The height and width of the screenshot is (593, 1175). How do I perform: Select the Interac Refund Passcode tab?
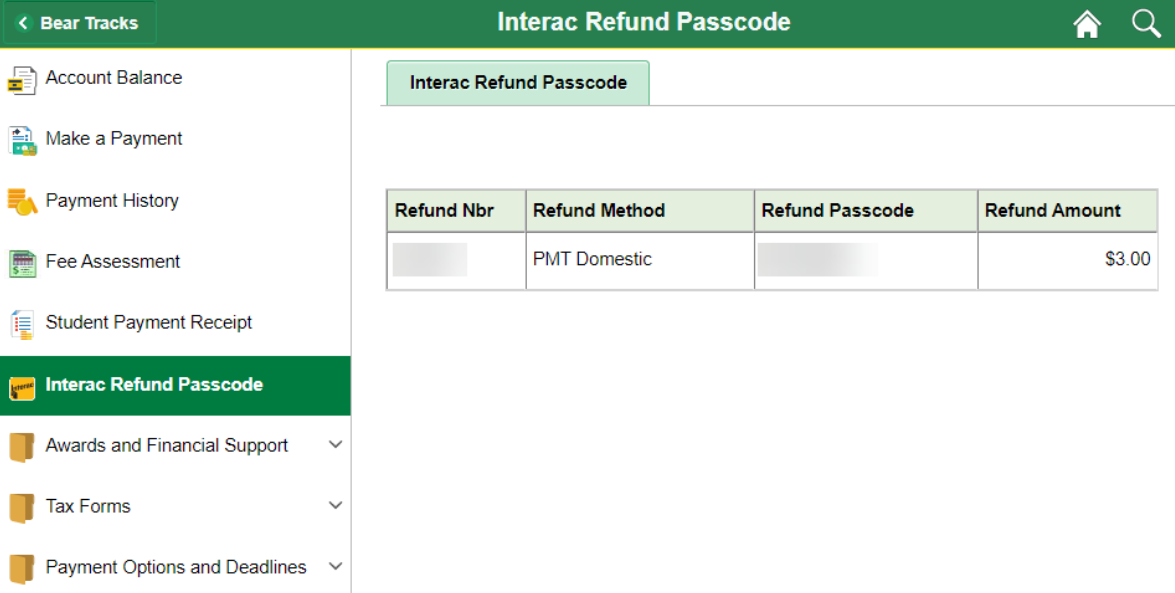pos(518,83)
